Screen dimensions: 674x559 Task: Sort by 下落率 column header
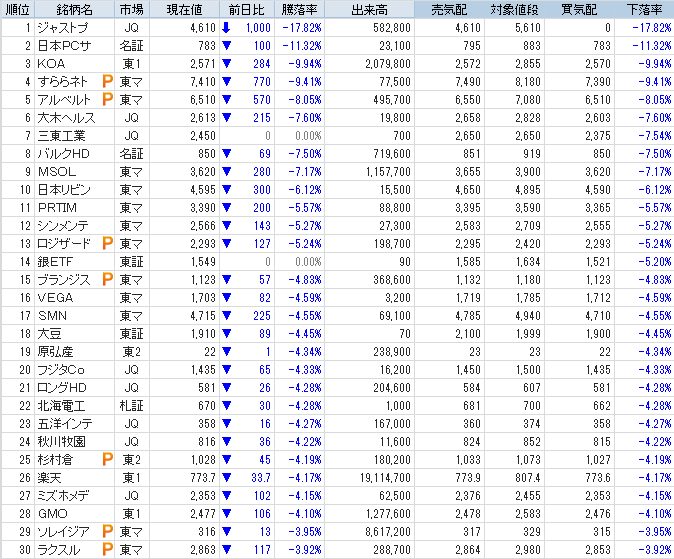click(x=644, y=9)
